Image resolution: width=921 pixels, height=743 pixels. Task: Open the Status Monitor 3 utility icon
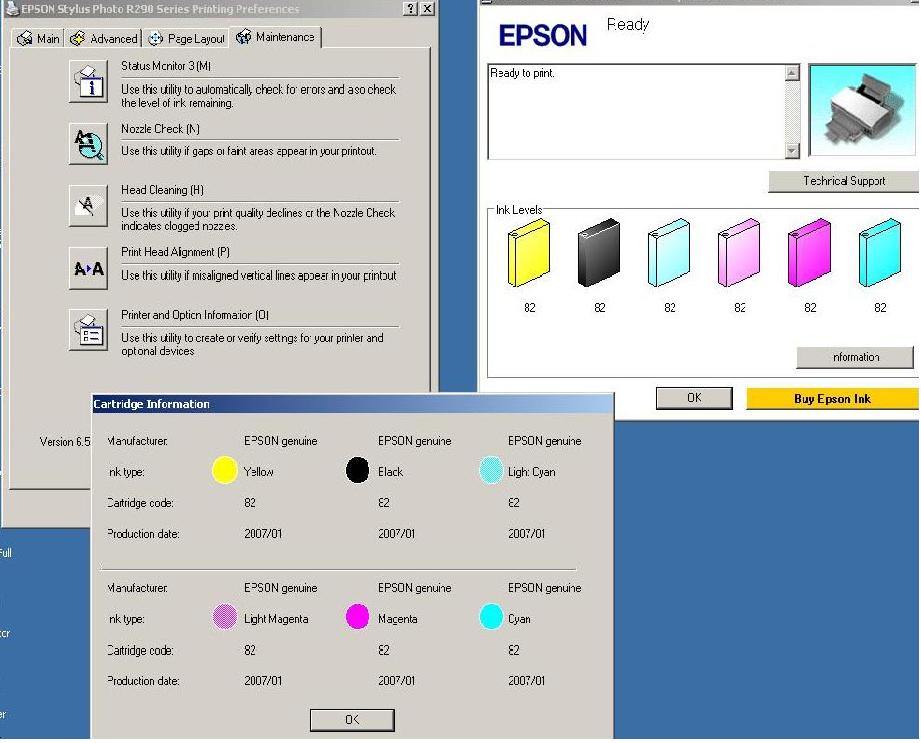coord(88,82)
